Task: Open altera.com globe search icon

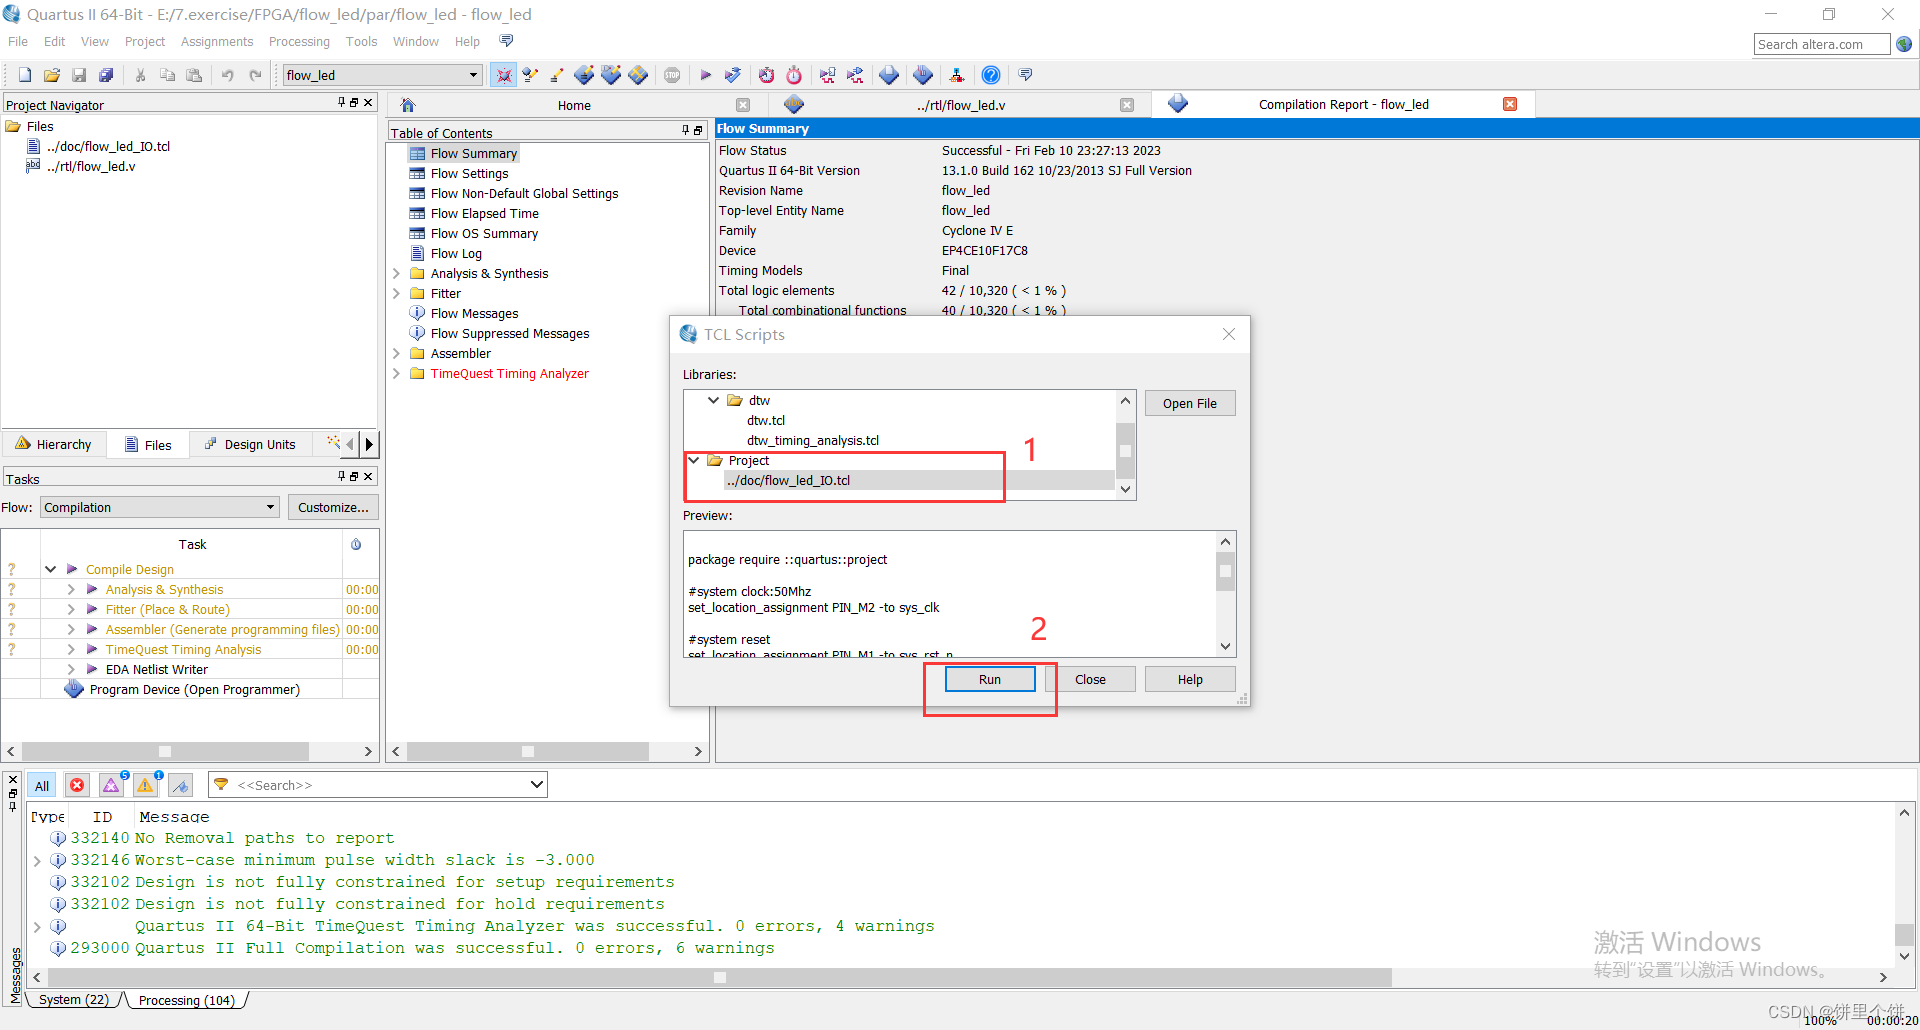Action: (x=1904, y=44)
